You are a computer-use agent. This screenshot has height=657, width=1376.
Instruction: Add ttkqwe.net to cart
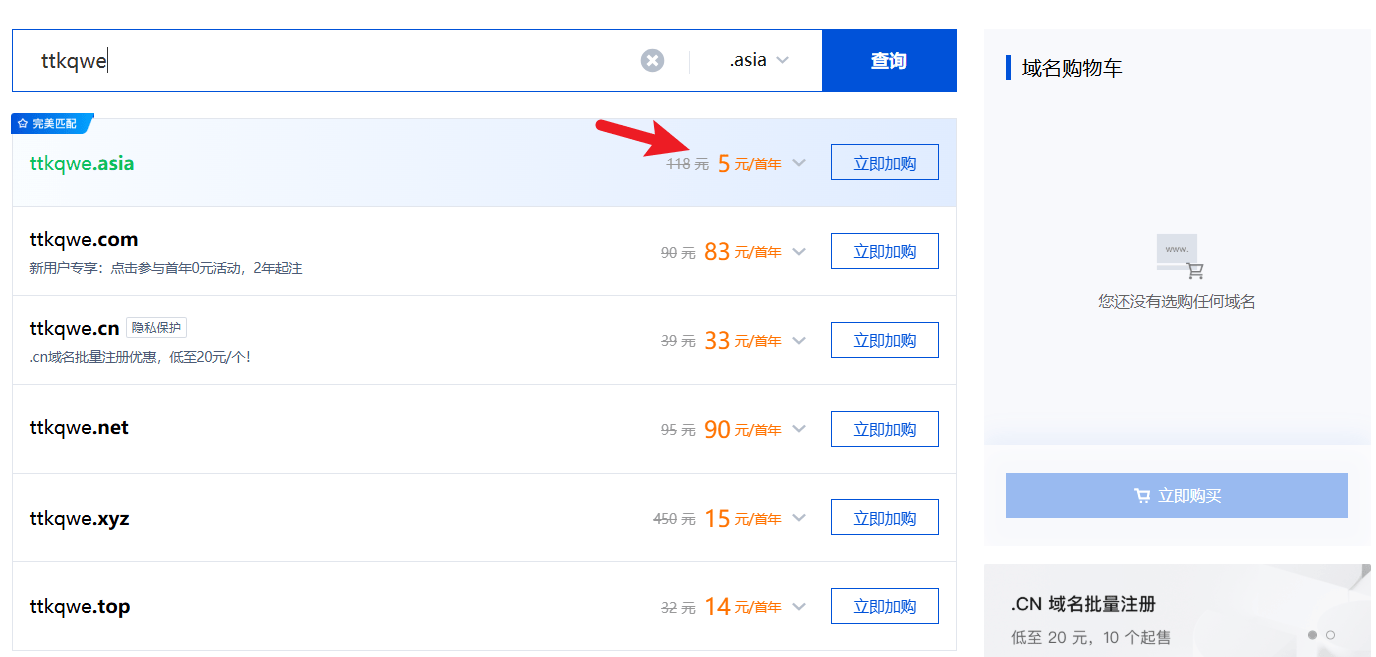pos(884,429)
